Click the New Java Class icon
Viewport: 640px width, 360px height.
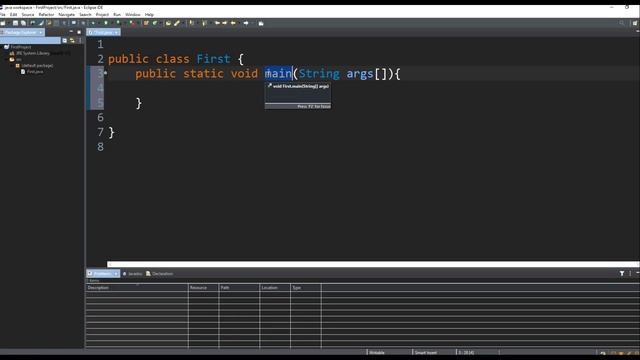pos(155,23)
